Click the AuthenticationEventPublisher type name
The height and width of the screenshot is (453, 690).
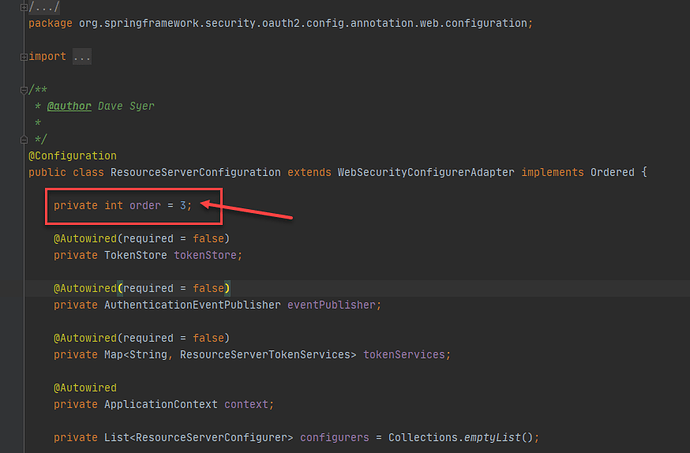point(192,305)
